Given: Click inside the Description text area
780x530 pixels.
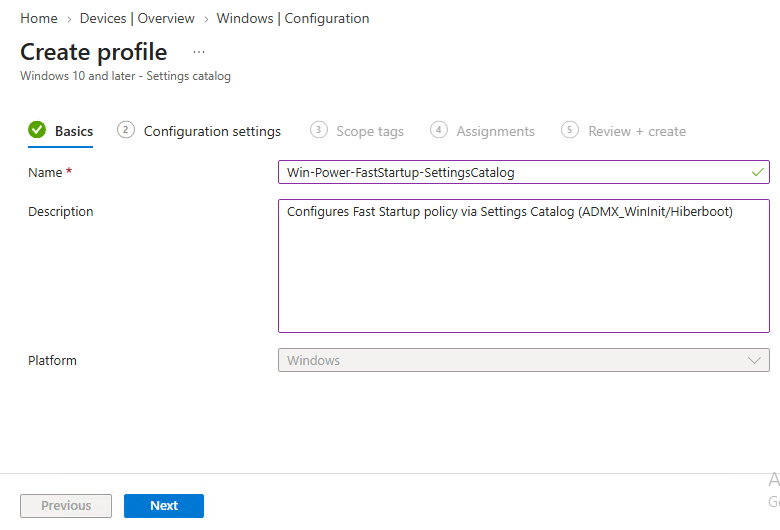Looking at the screenshot, I should (524, 266).
